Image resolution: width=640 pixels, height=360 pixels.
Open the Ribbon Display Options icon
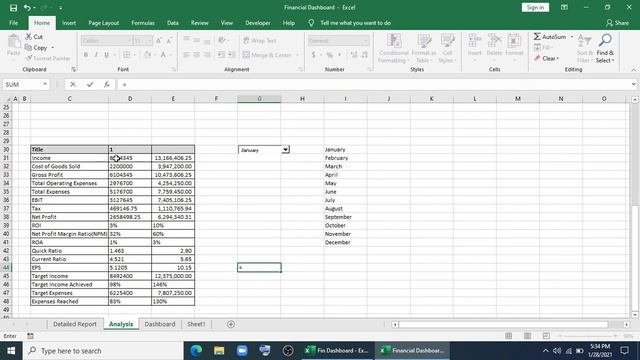(564, 7)
